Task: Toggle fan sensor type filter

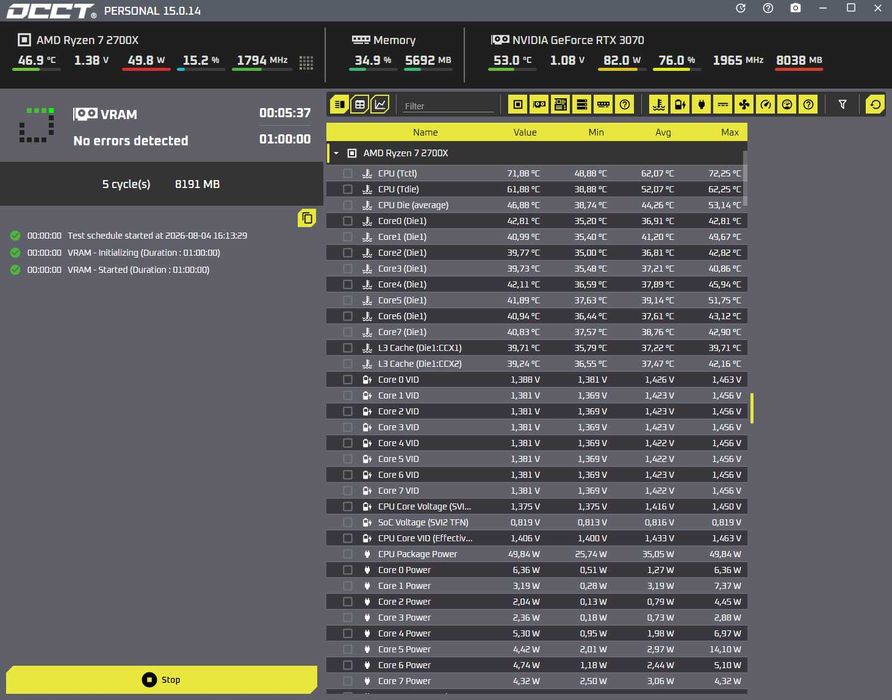Action: coord(744,104)
